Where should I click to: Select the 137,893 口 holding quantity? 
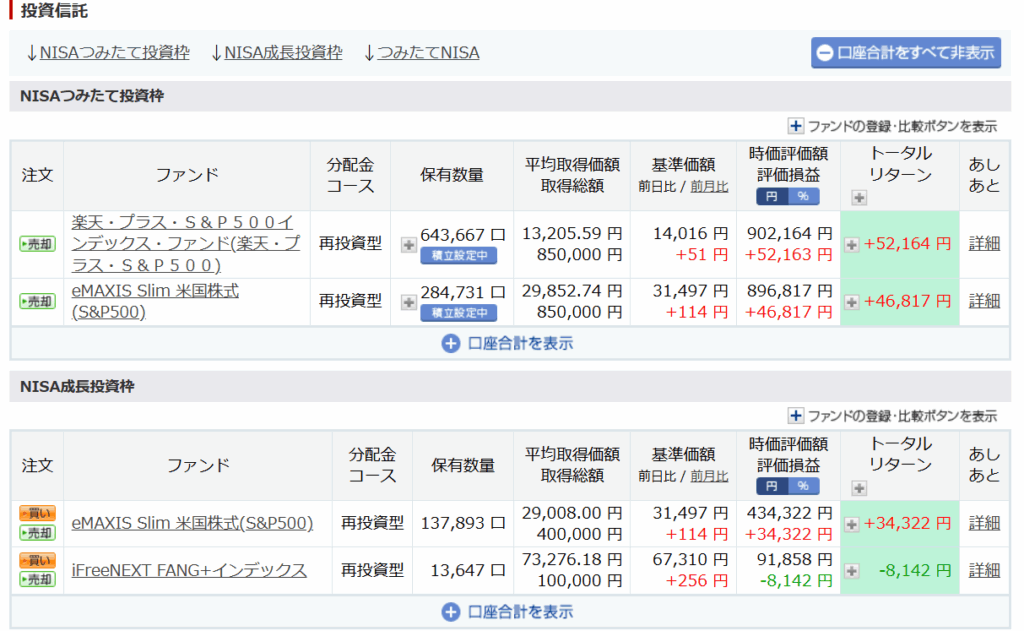point(463,523)
